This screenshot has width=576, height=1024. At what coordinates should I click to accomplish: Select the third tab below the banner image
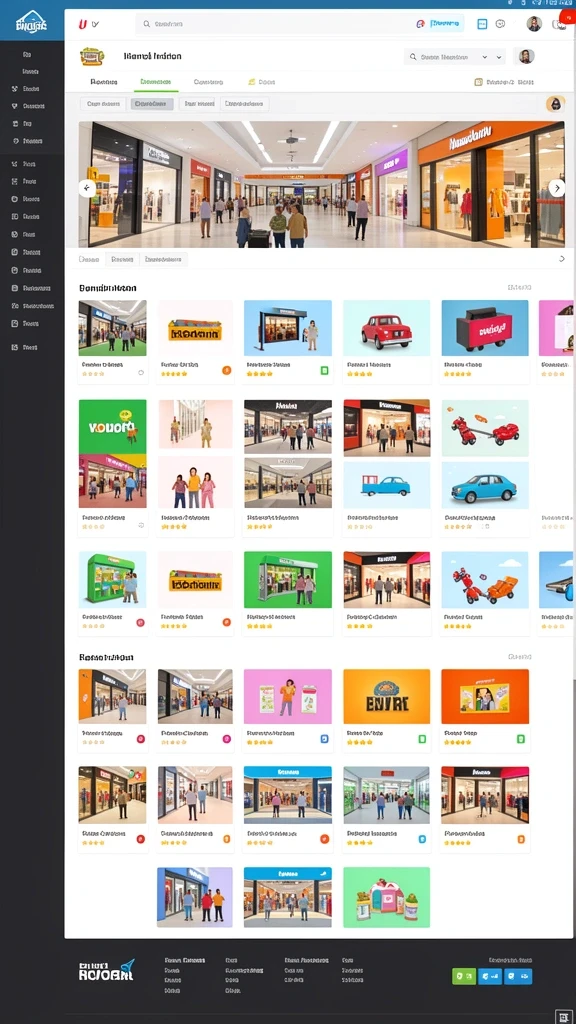pos(163,259)
